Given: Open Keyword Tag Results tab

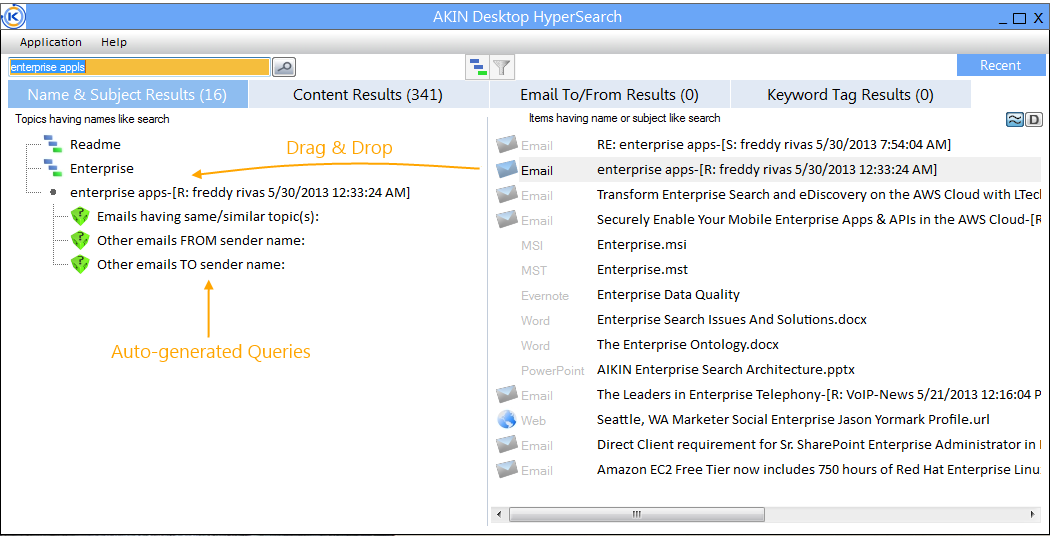Looking at the screenshot, I should (x=850, y=95).
